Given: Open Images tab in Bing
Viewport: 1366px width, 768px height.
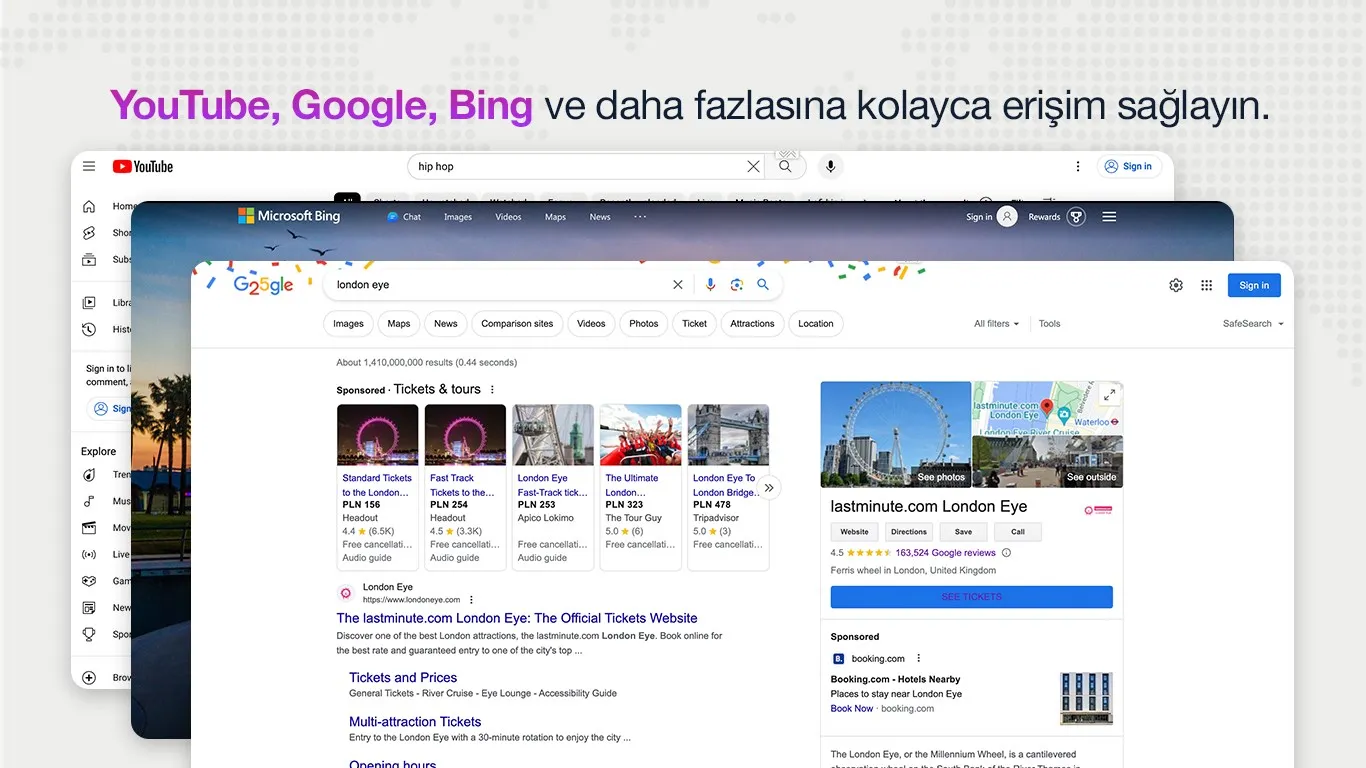Looking at the screenshot, I should click(458, 217).
